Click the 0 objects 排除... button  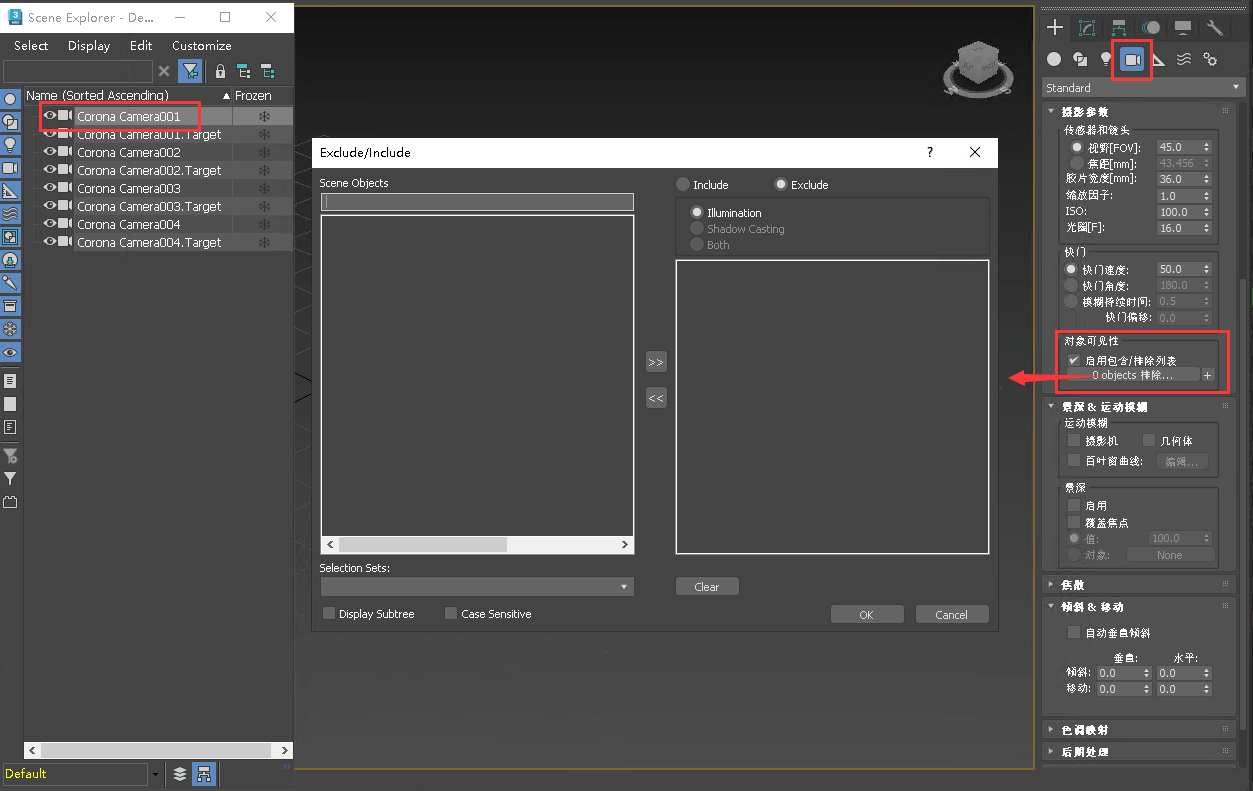[1132, 375]
